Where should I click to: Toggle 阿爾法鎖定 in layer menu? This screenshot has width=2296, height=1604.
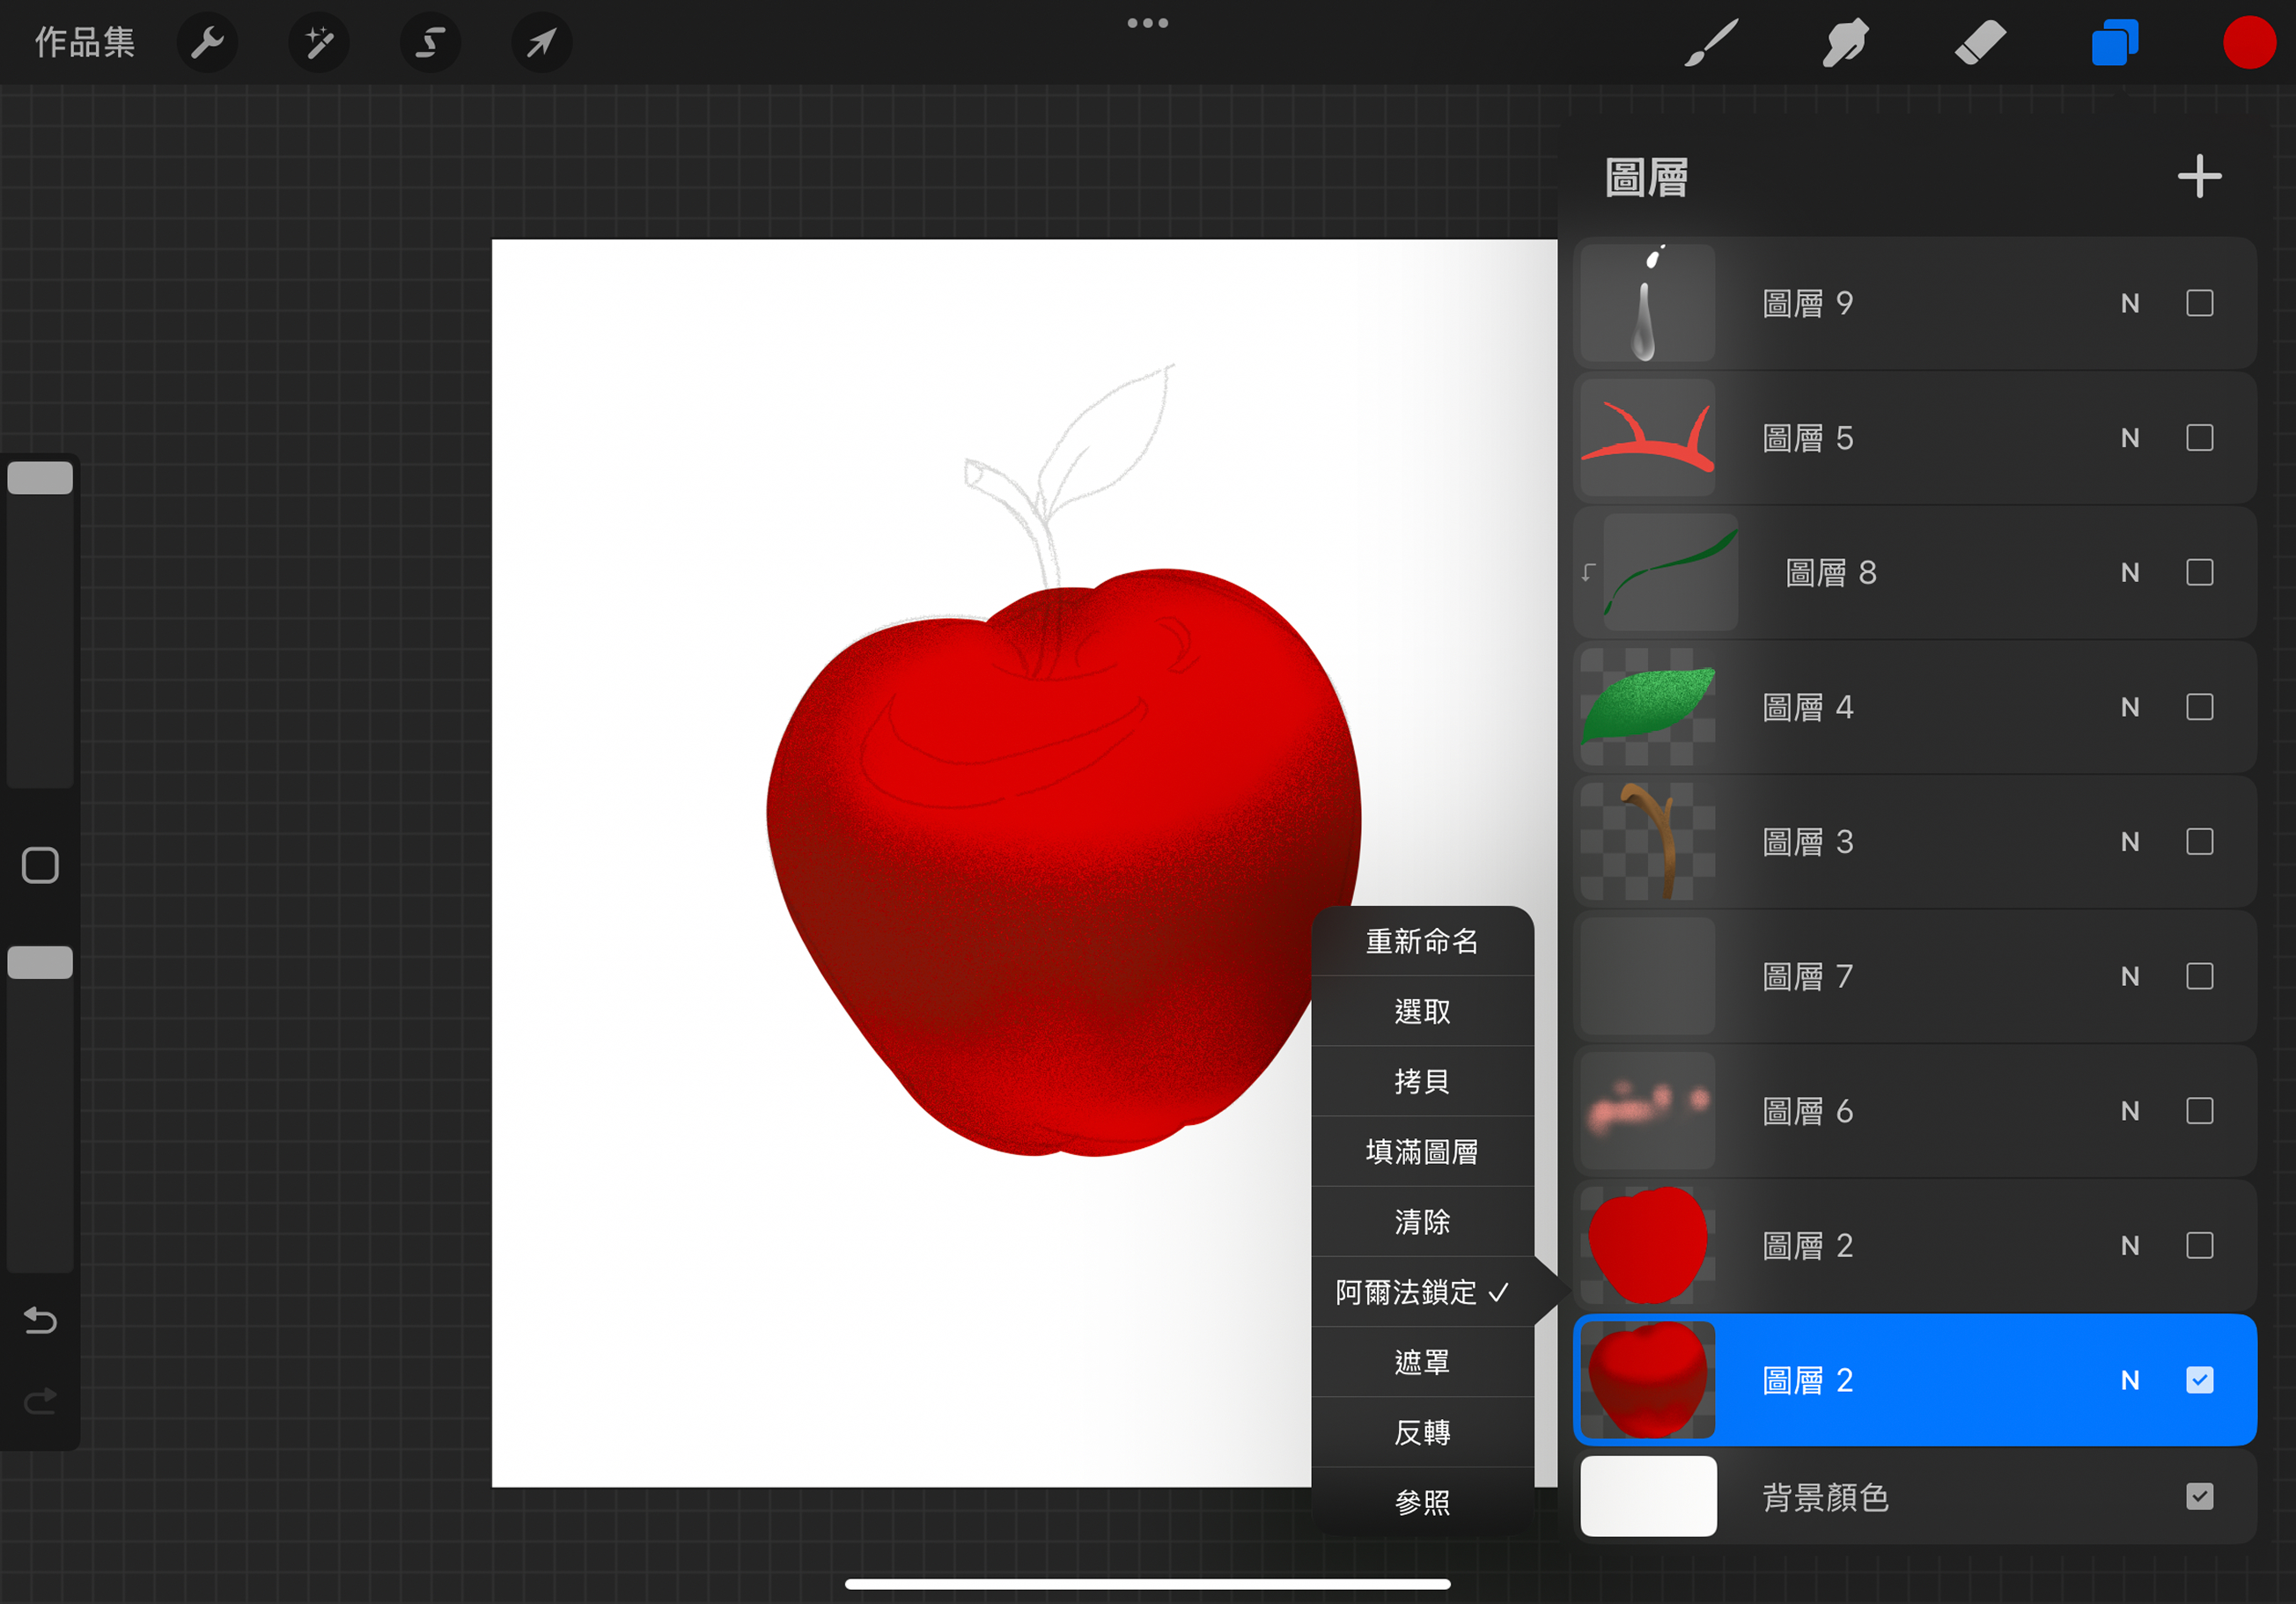1421,1292
